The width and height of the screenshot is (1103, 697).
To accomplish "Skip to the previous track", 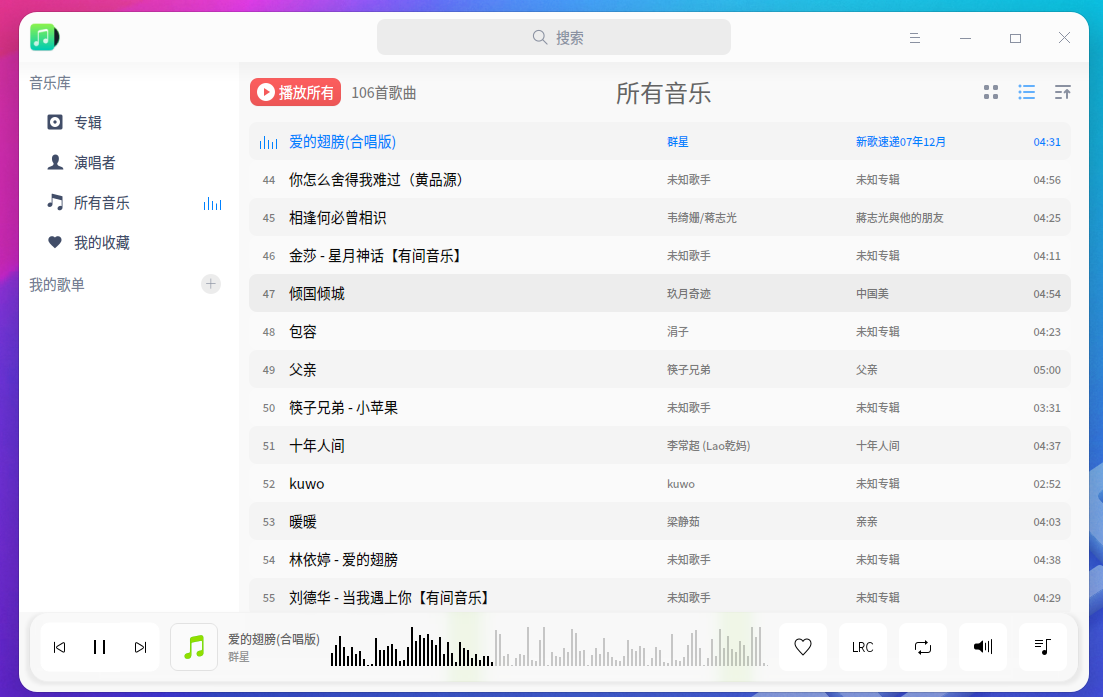I will tap(59, 647).
